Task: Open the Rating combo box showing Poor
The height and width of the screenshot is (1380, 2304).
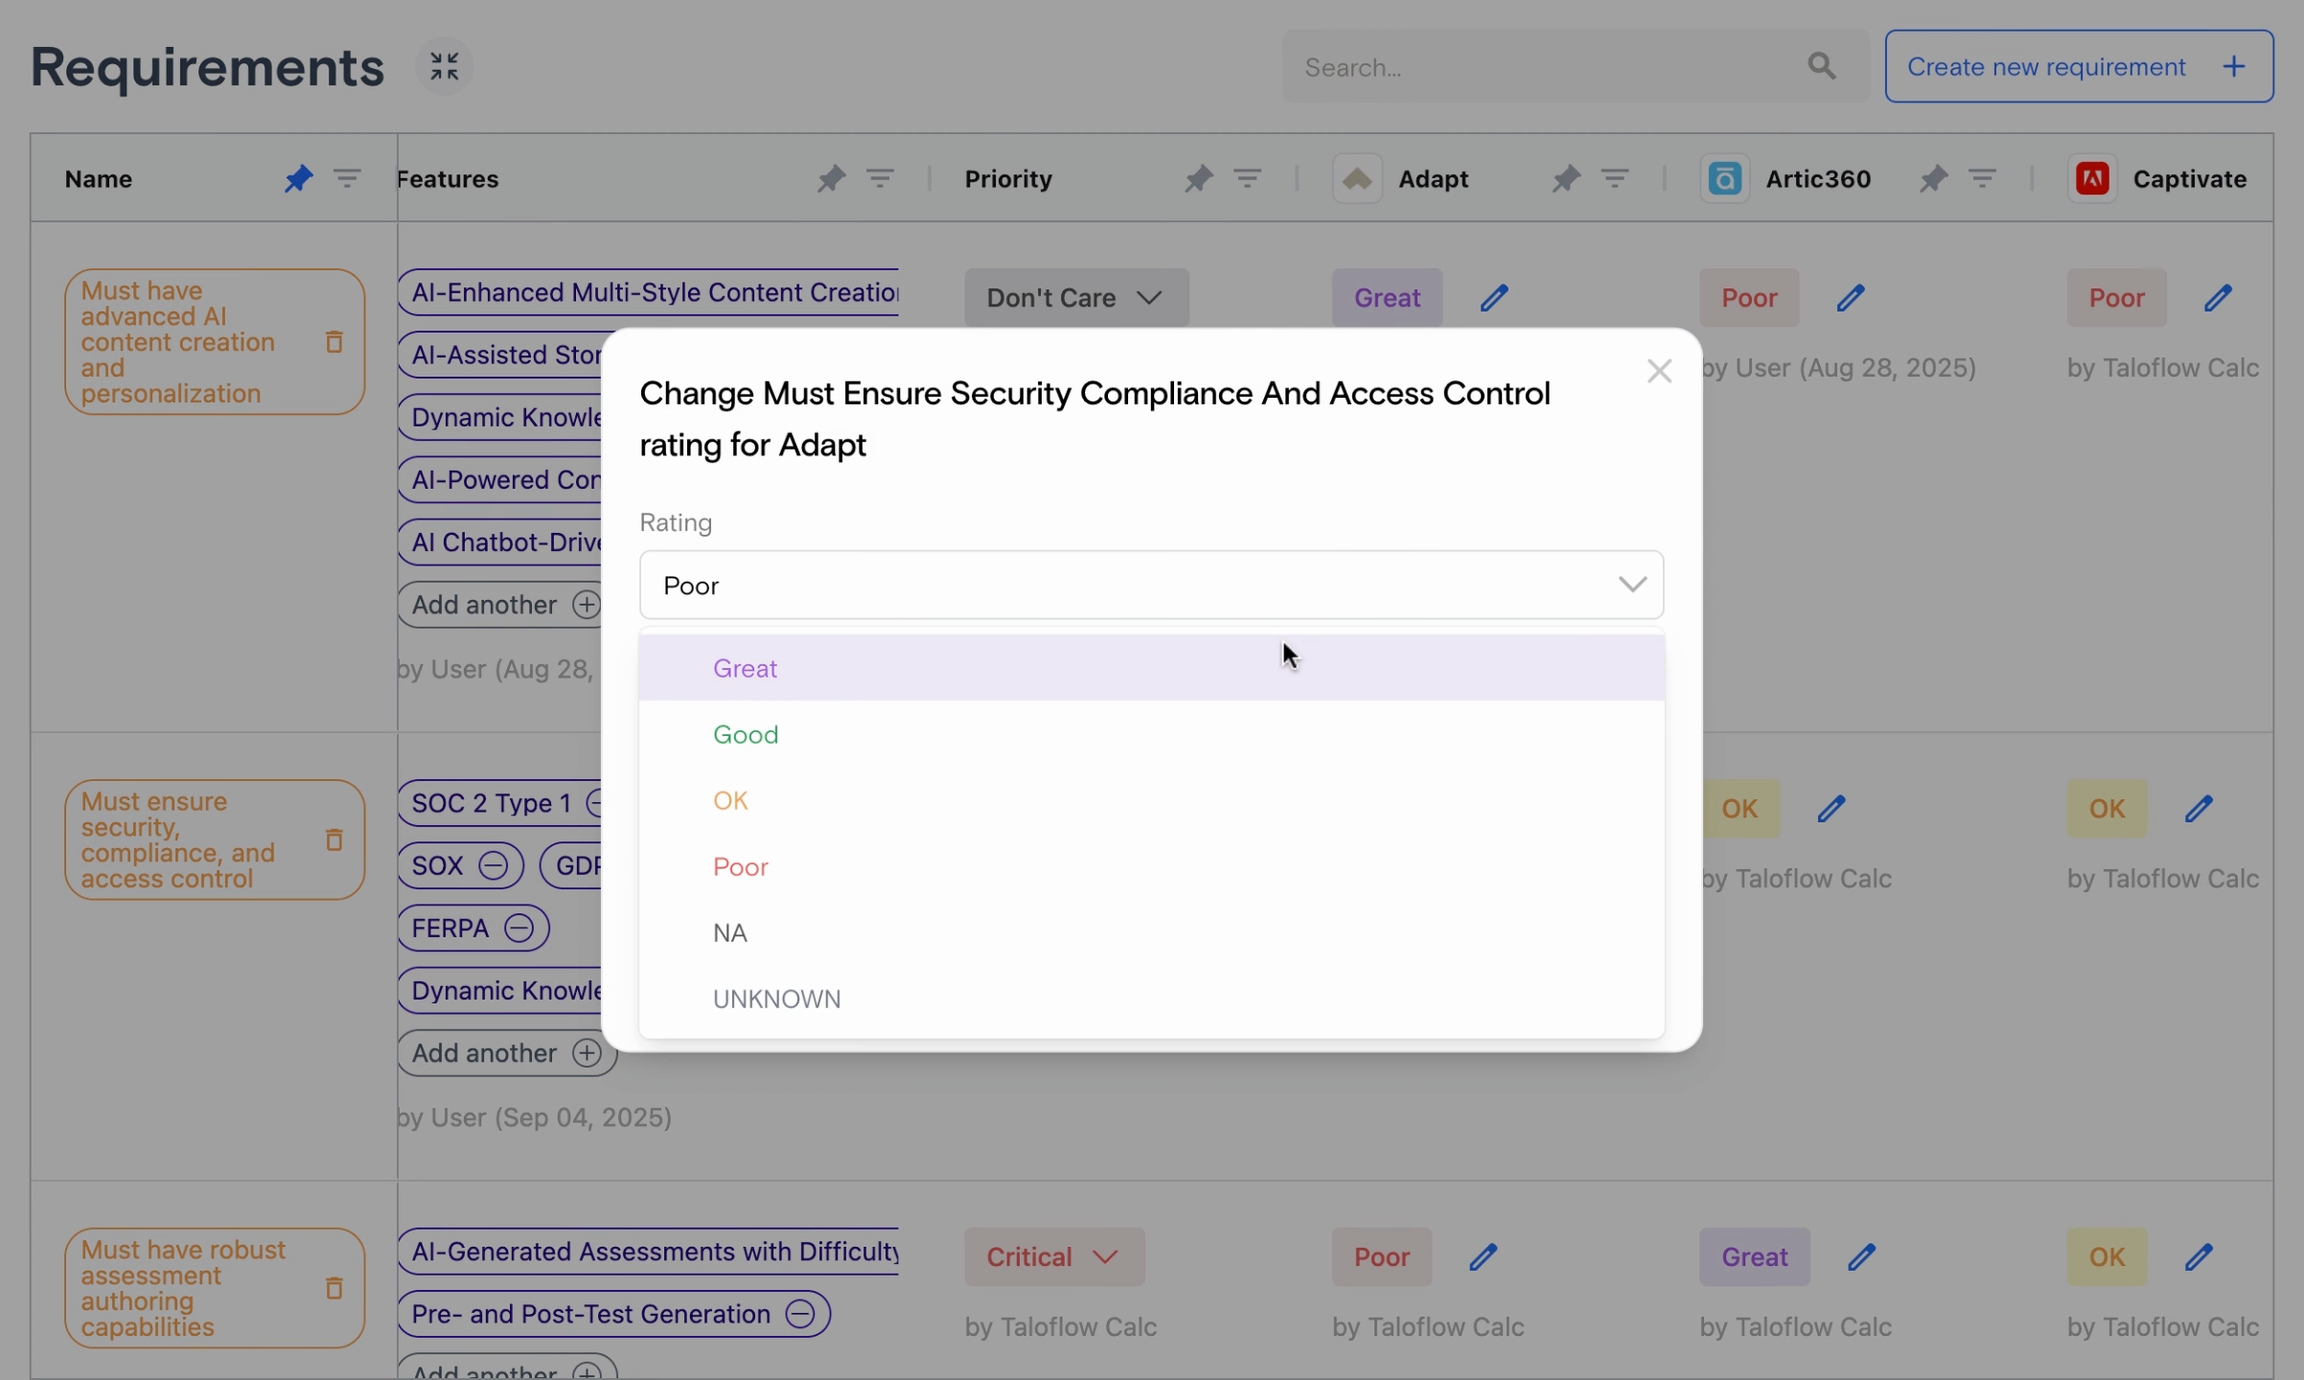Action: [x=1151, y=585]
